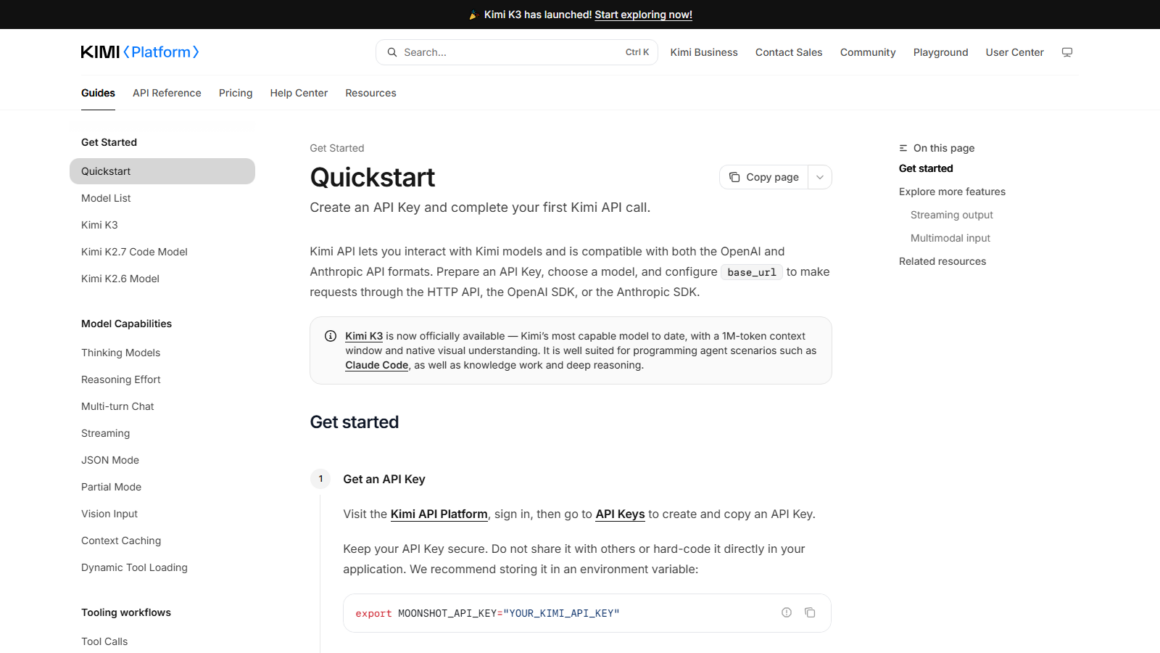This screenshot has height=653, width=1160.
Task: Click the info icon in code block
Action: coord(786,612)
